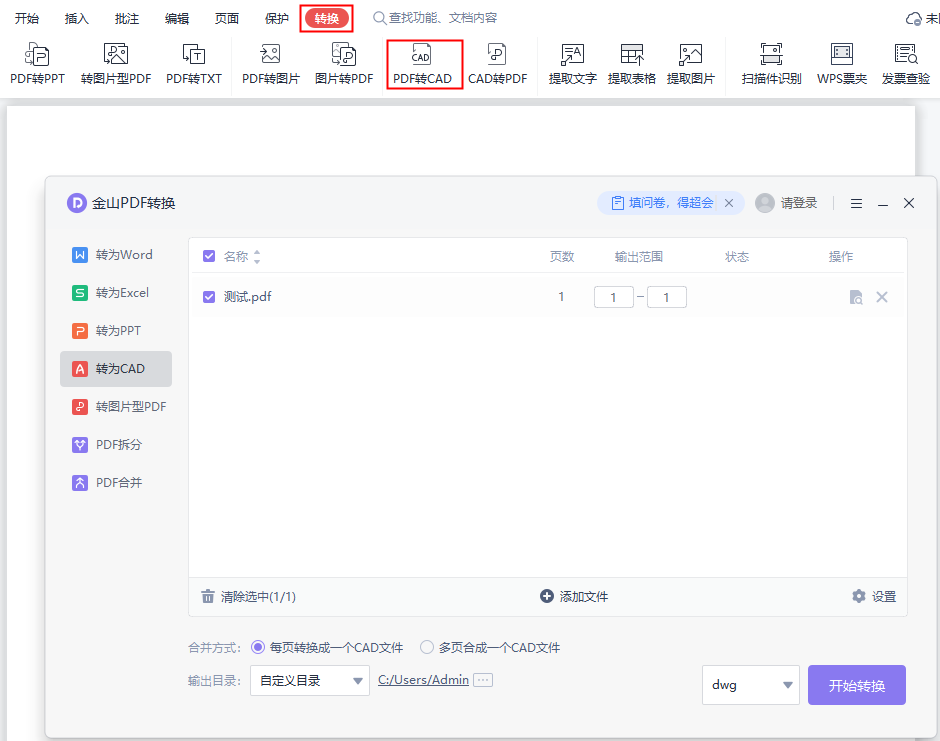This screenshot has height=741, width=940.
Task: Switch to 转为Word in the sidebar
Action: pyautogui.click(x=116, y=254)
